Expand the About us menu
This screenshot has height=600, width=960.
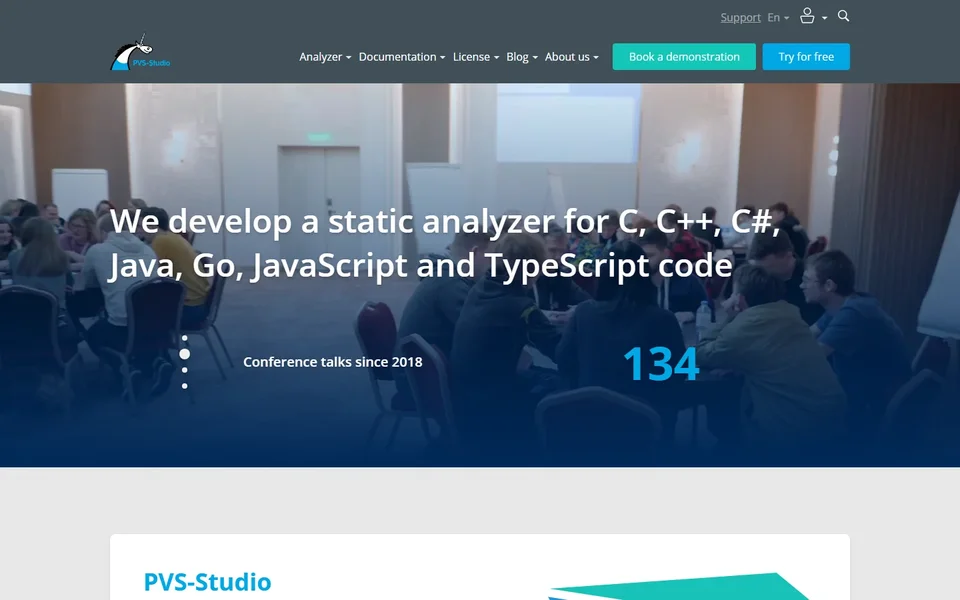pyautogui.click(x=572, y=57)
